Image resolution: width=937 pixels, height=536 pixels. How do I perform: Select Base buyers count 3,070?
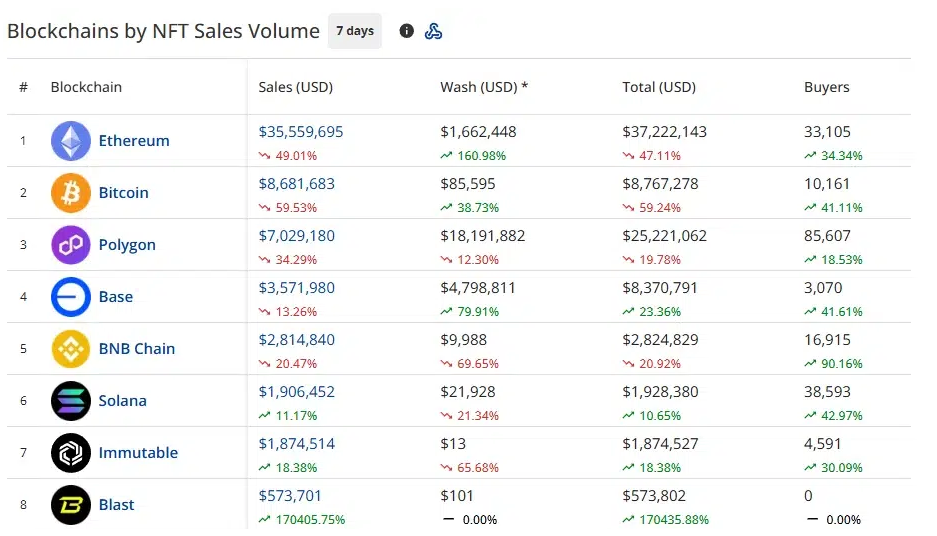pyautogui.click(x=823, y=288)
